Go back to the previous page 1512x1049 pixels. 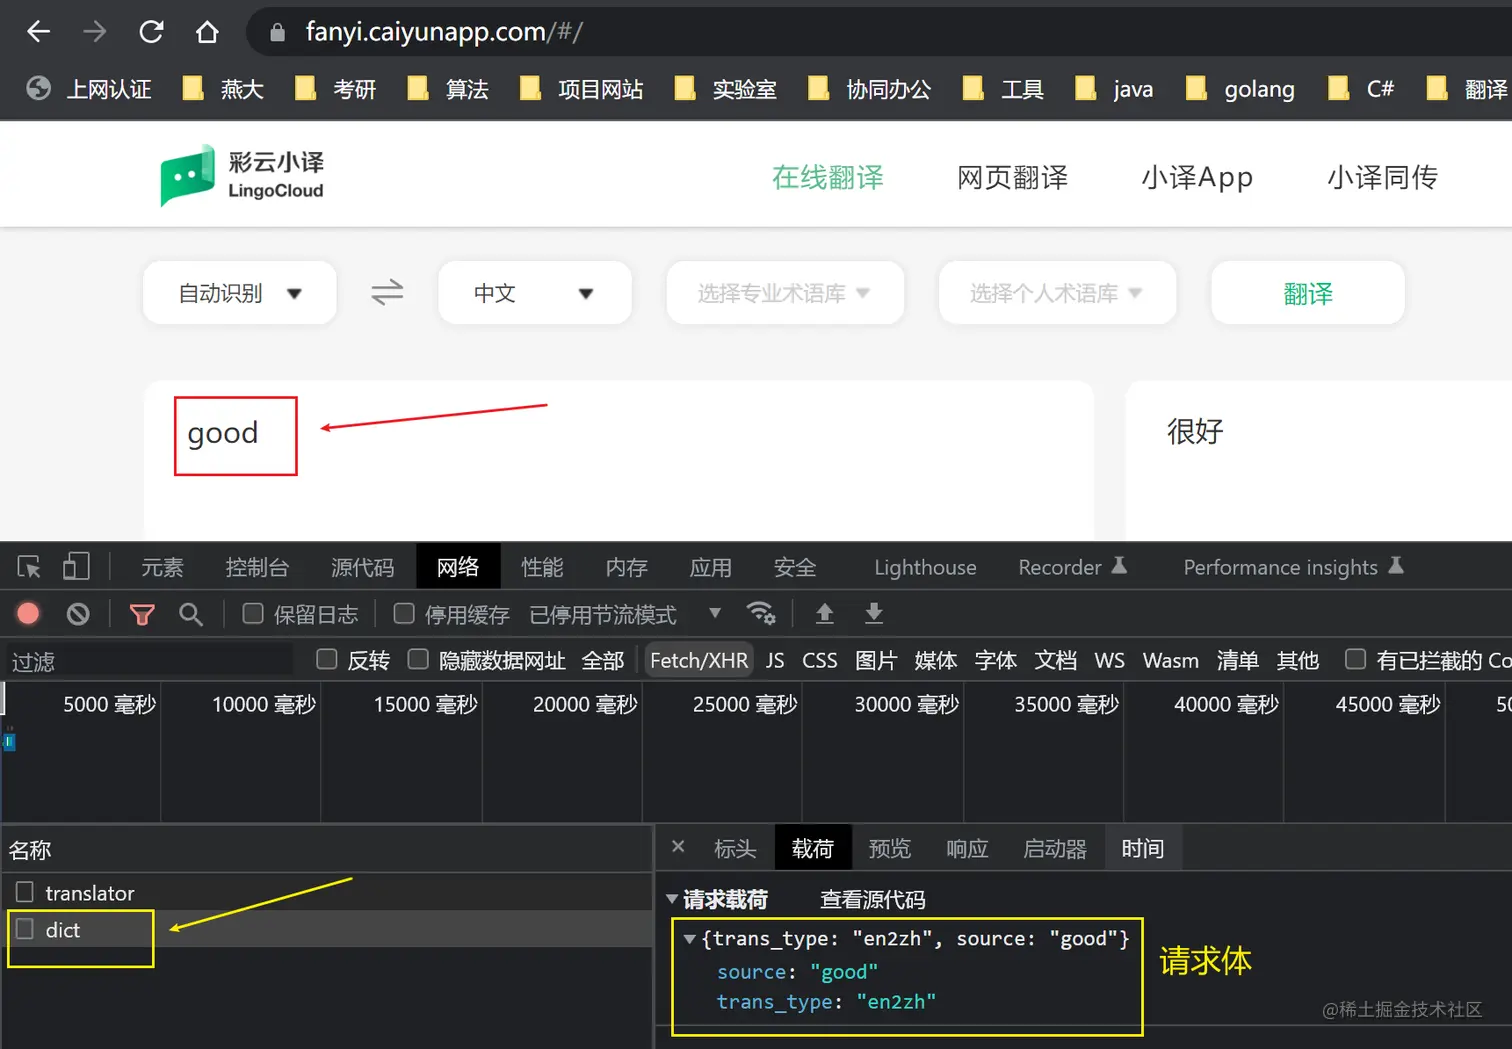point(39,32)
